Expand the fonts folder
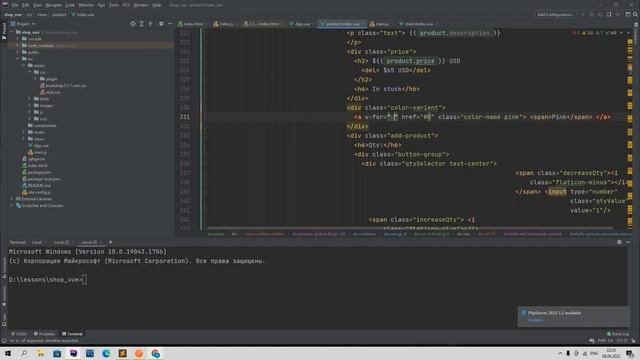 pyautogui.click(x=29, y=99)
